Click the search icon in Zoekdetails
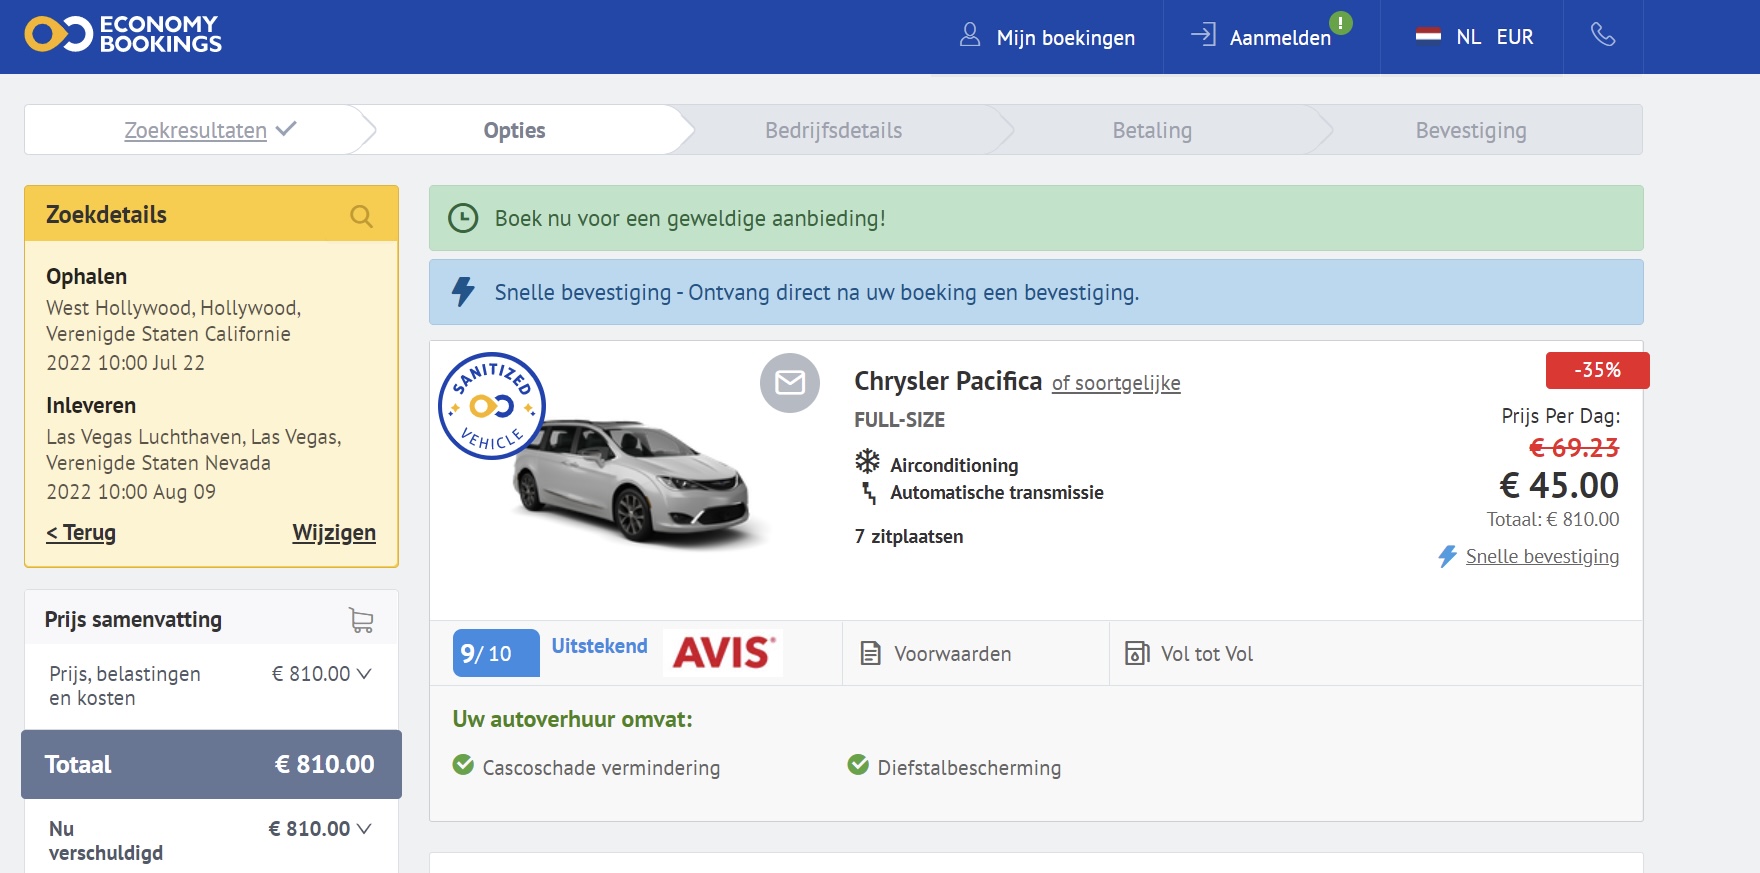The height and width of the screenshot is (873, 1760). [361, 216]
